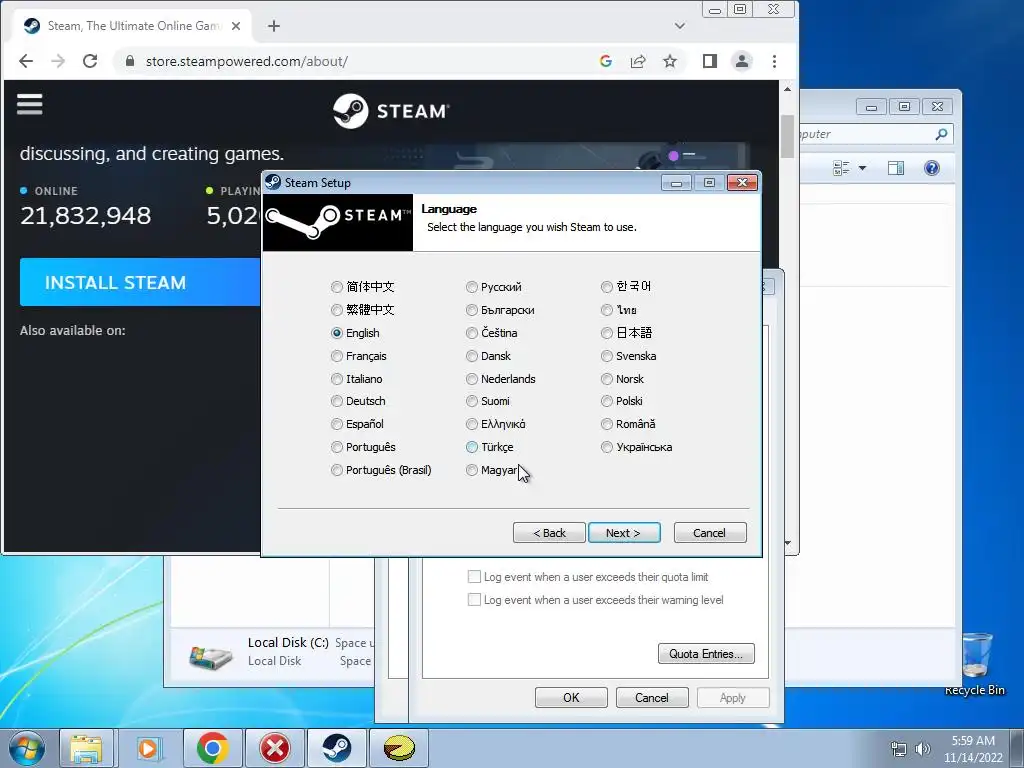Open Chrome tab search chevron
This screenshot has height=768, width=1024.
(680, 26)
